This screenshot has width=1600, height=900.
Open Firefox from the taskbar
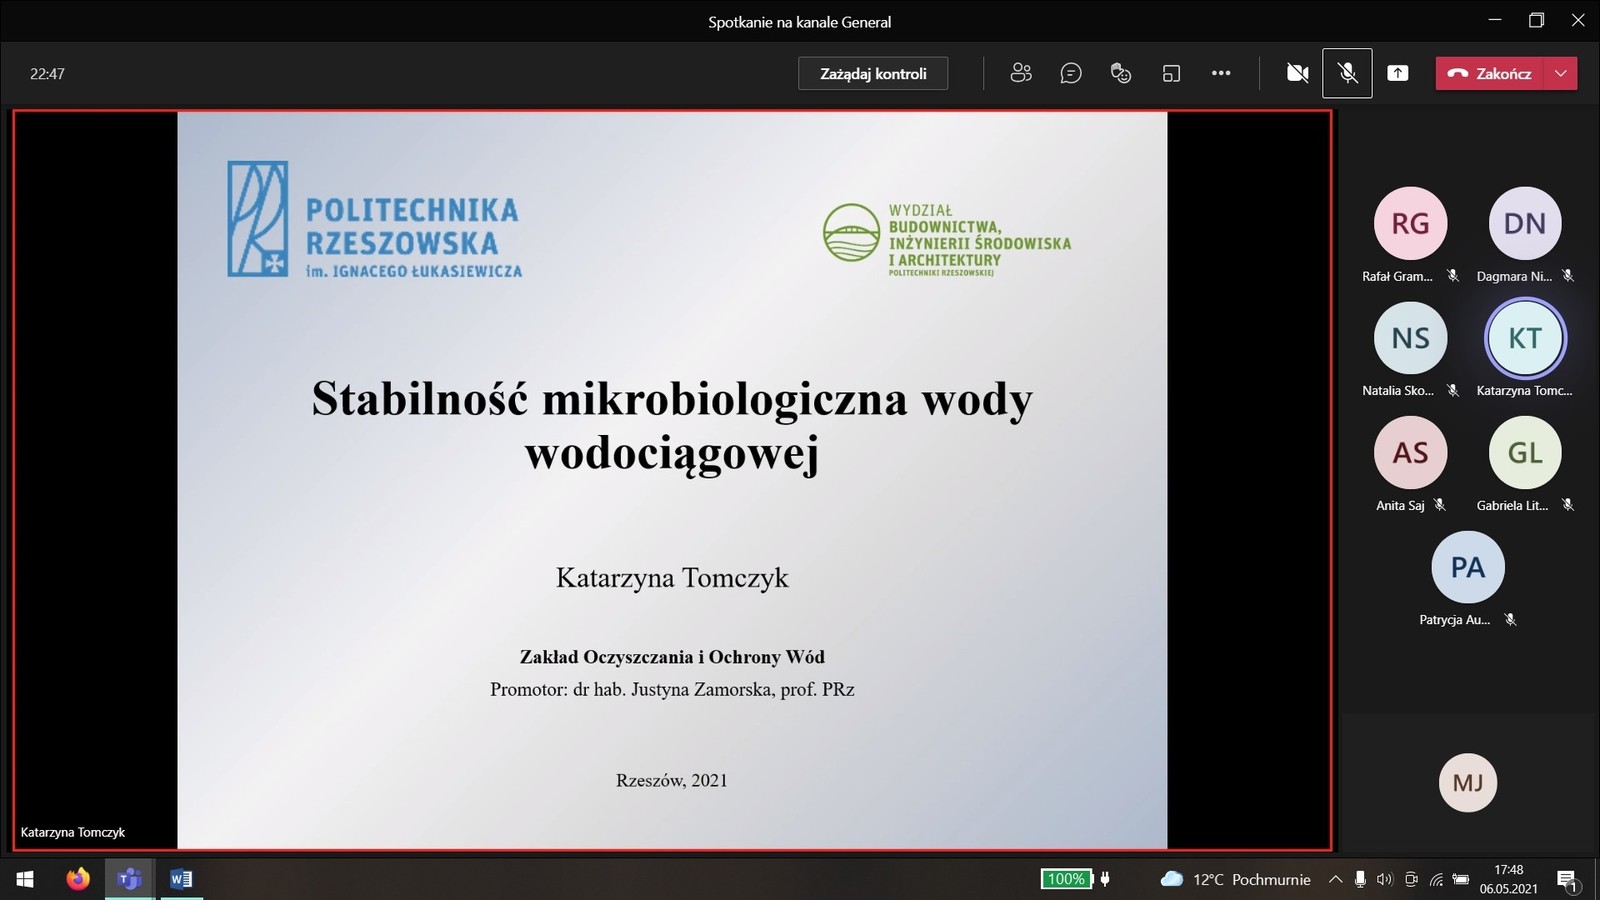click(78, 879)
